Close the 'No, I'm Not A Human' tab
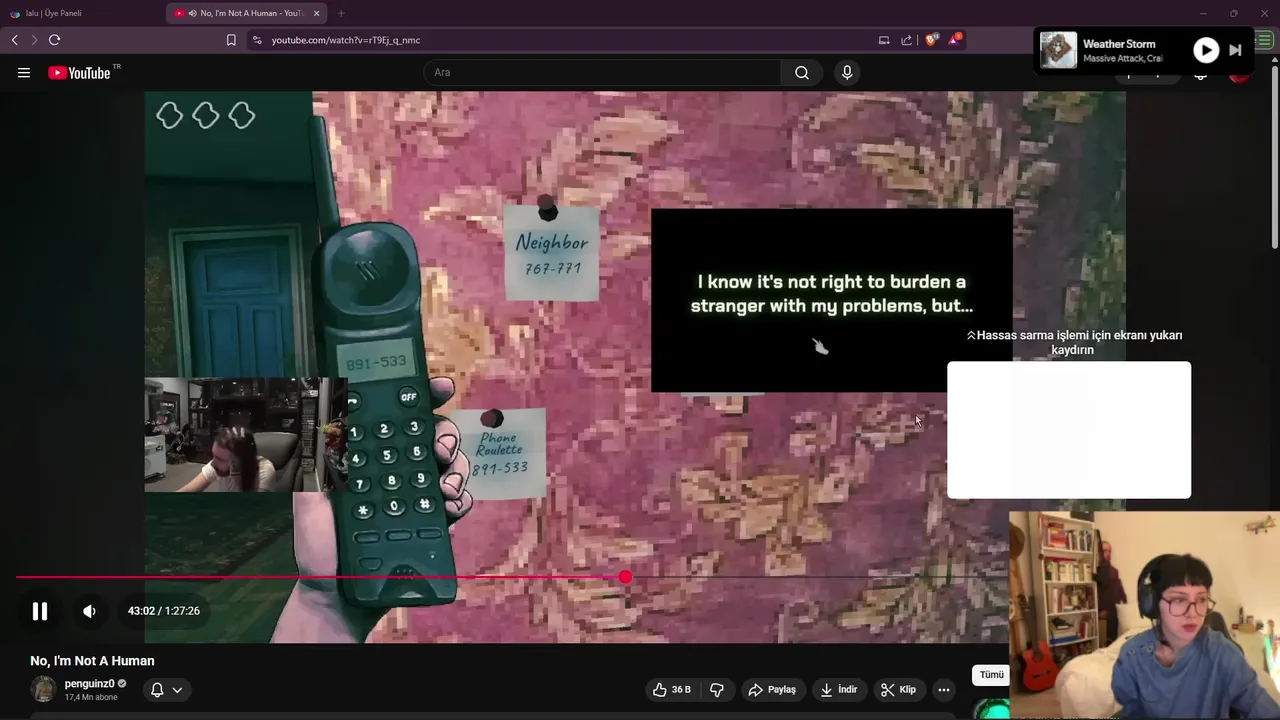 coord(316,13)
